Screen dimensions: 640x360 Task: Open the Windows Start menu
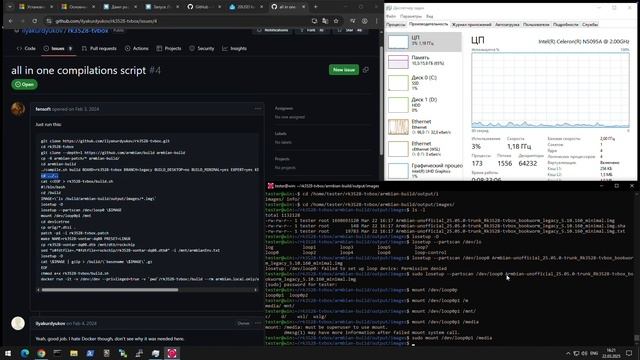coord(8,353)
